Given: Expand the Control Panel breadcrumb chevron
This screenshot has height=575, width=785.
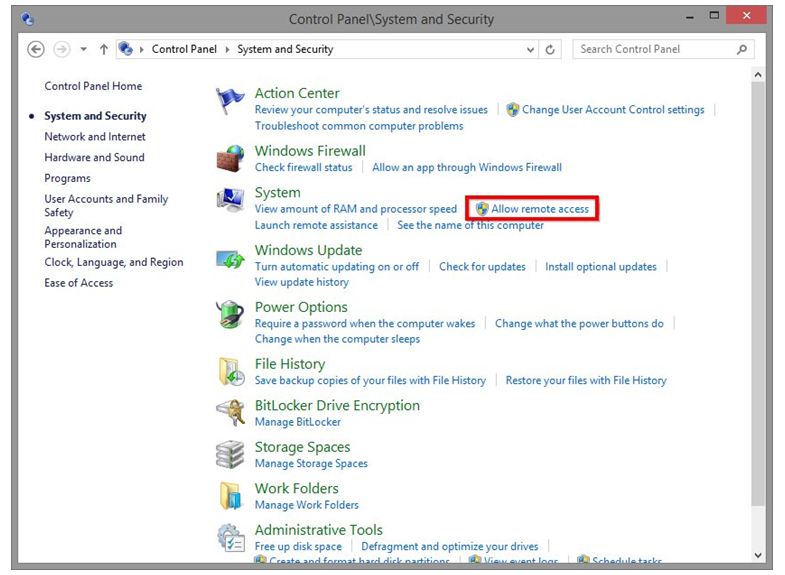Looking at the screenshot, I should [x=228, y=49].
